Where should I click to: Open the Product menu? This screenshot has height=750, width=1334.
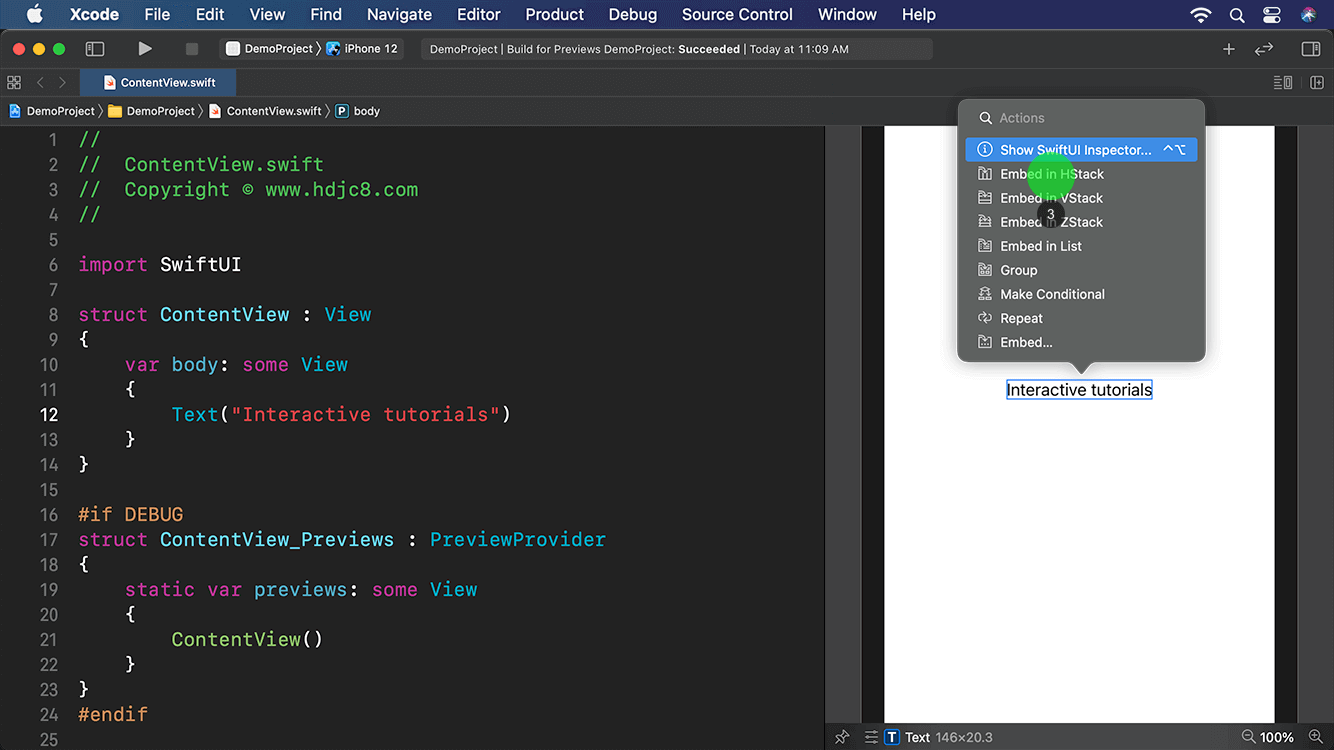point(554,14)
